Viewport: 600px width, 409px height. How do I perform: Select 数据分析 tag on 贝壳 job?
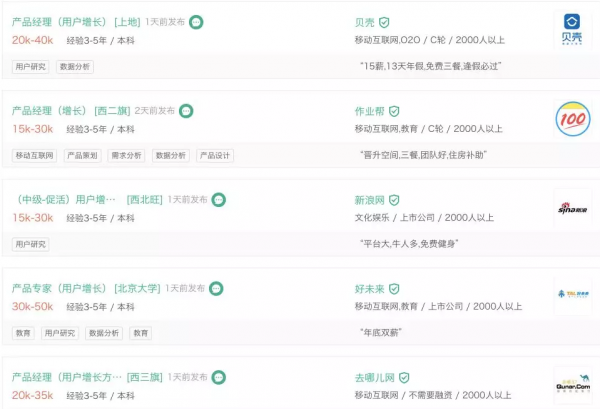tap(75, 67)
